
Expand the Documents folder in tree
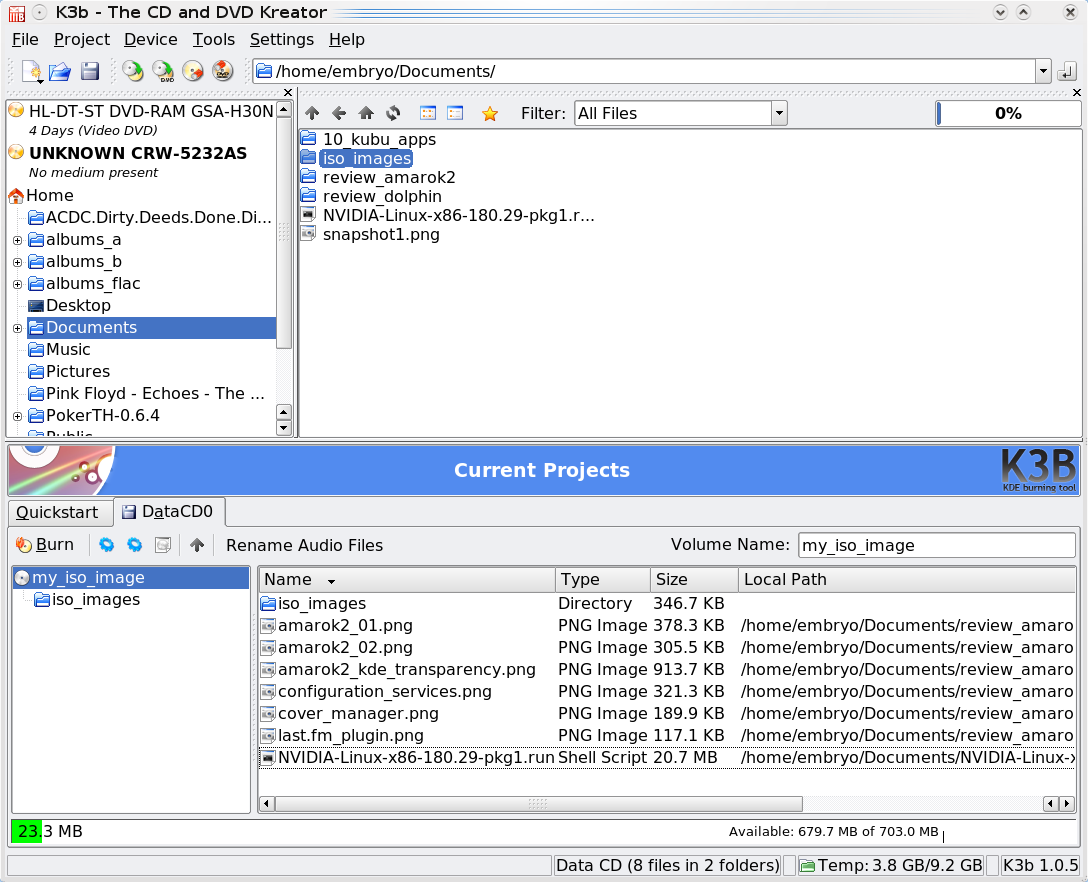click(17, 328)
